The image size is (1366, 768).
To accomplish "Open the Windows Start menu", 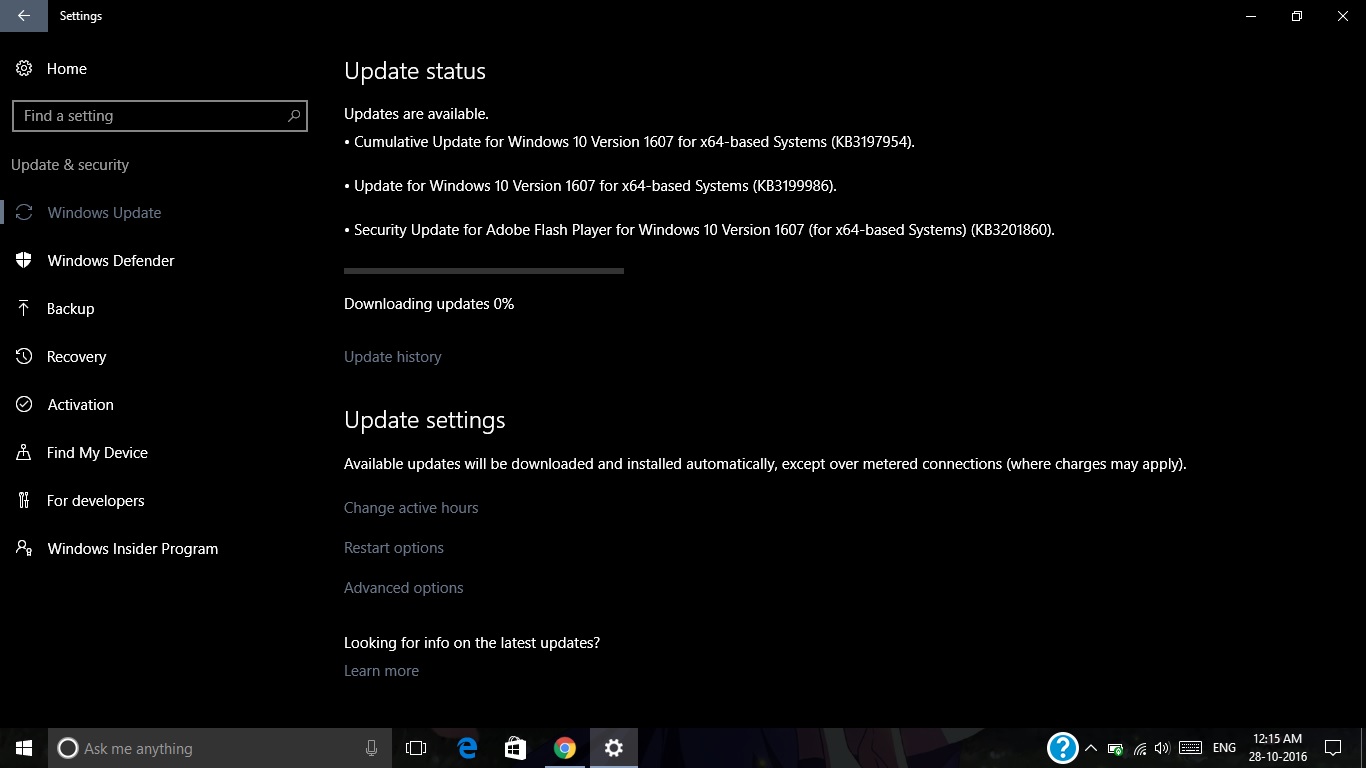I will click(x=24, y=748).
